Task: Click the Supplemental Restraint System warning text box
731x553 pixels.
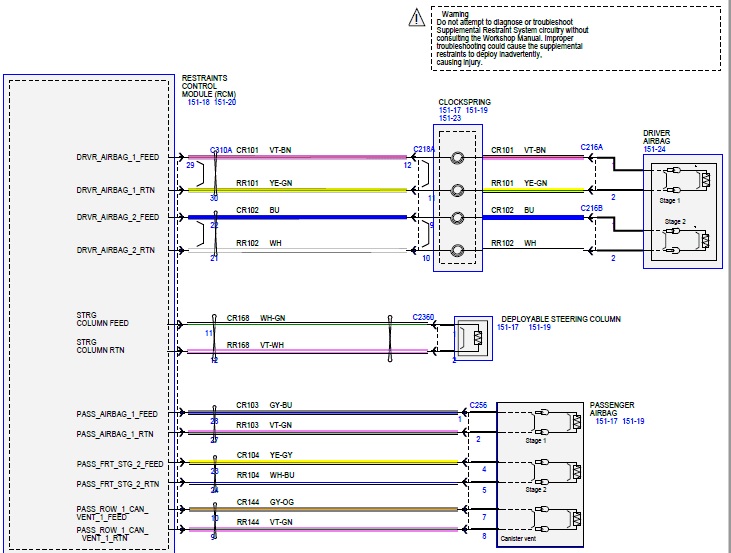Action: pyautogui.click(x=576, y=39)
